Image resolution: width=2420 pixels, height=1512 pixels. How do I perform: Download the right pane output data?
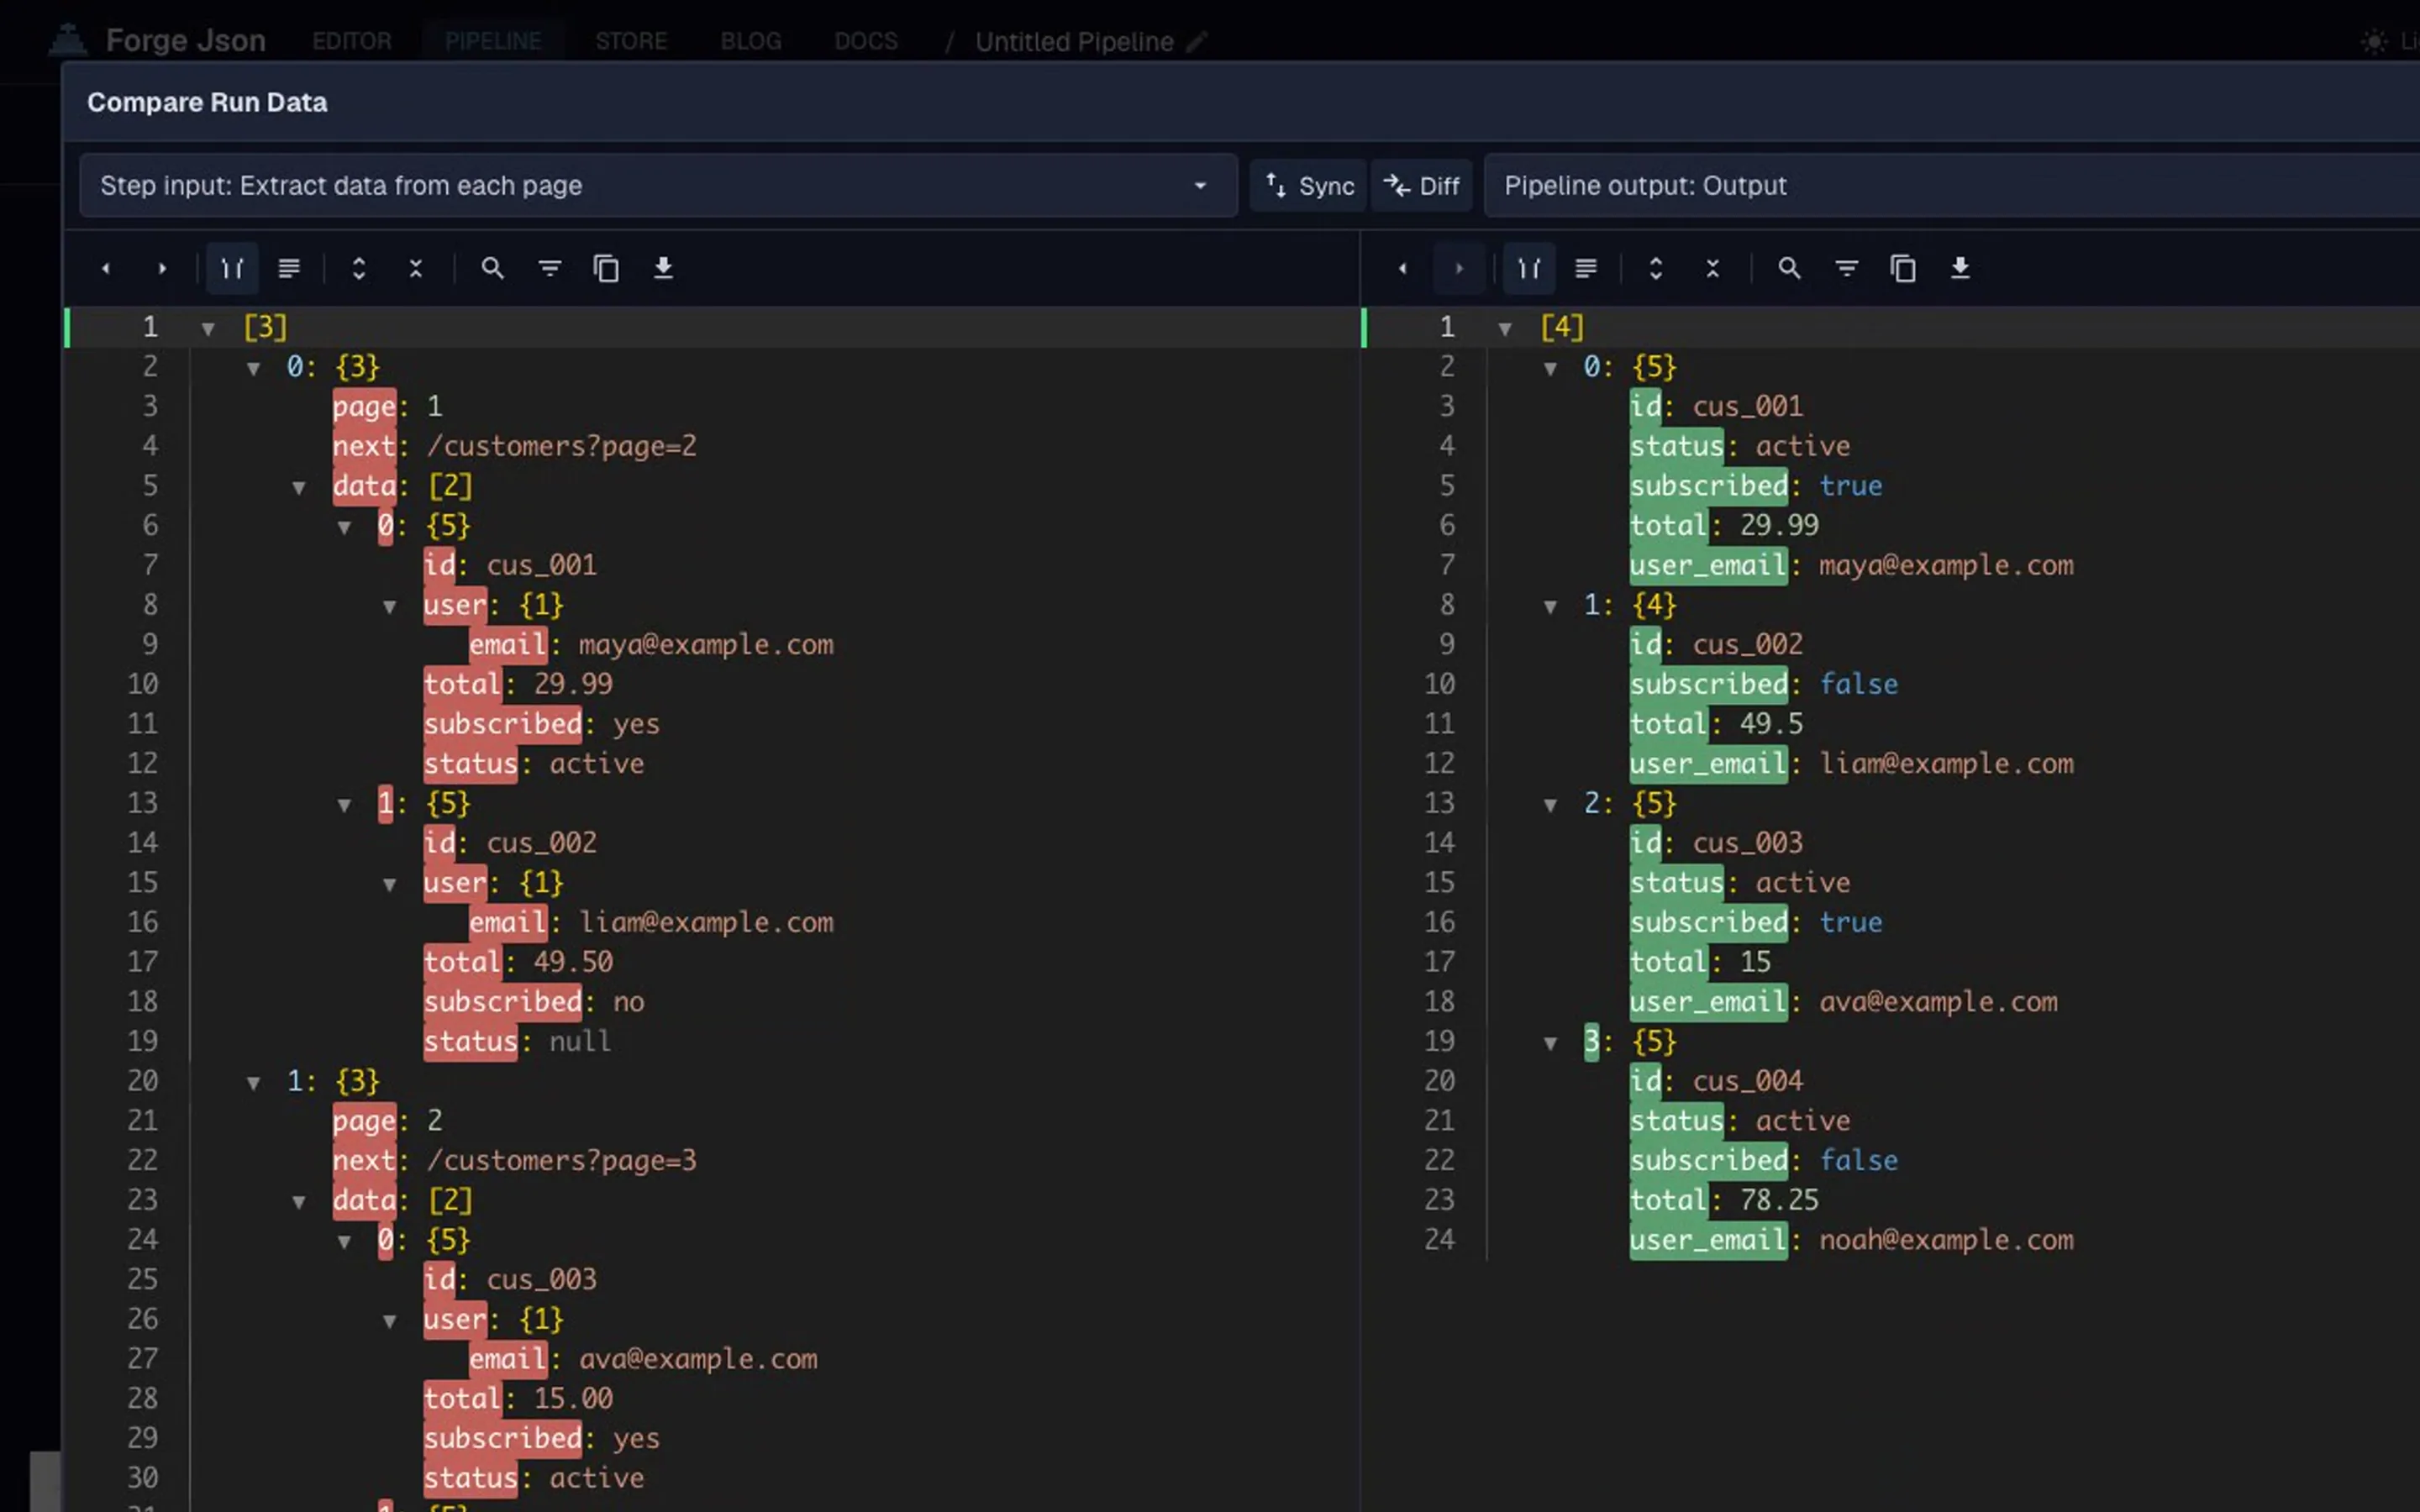coord(1960,268)
